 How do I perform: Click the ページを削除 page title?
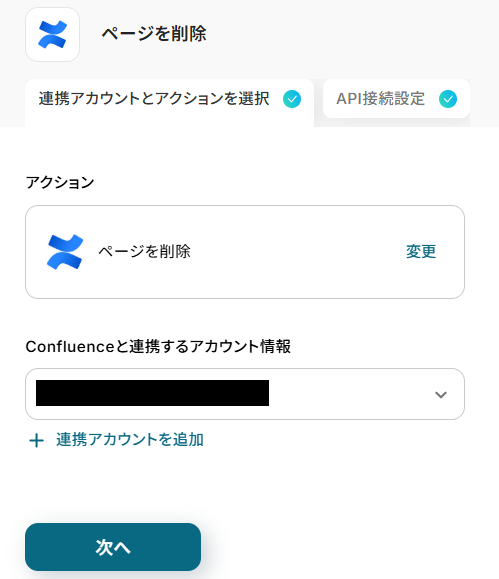click(154, 34)
